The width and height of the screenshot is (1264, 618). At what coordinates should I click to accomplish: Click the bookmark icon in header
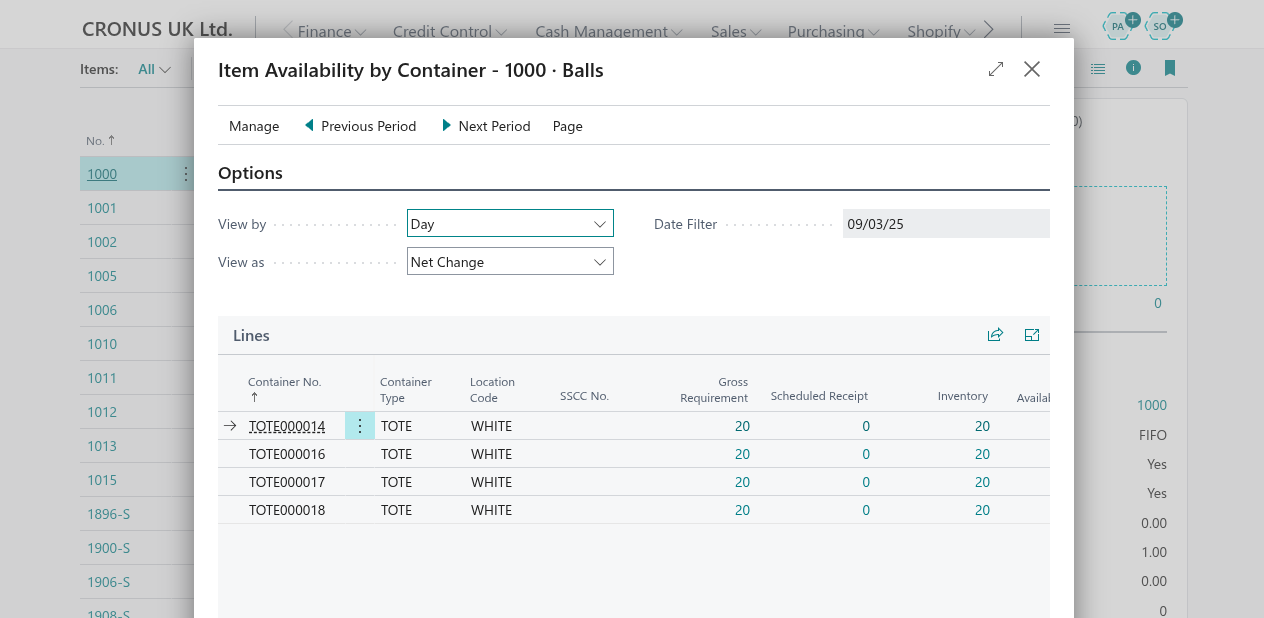click(1169, 68)
